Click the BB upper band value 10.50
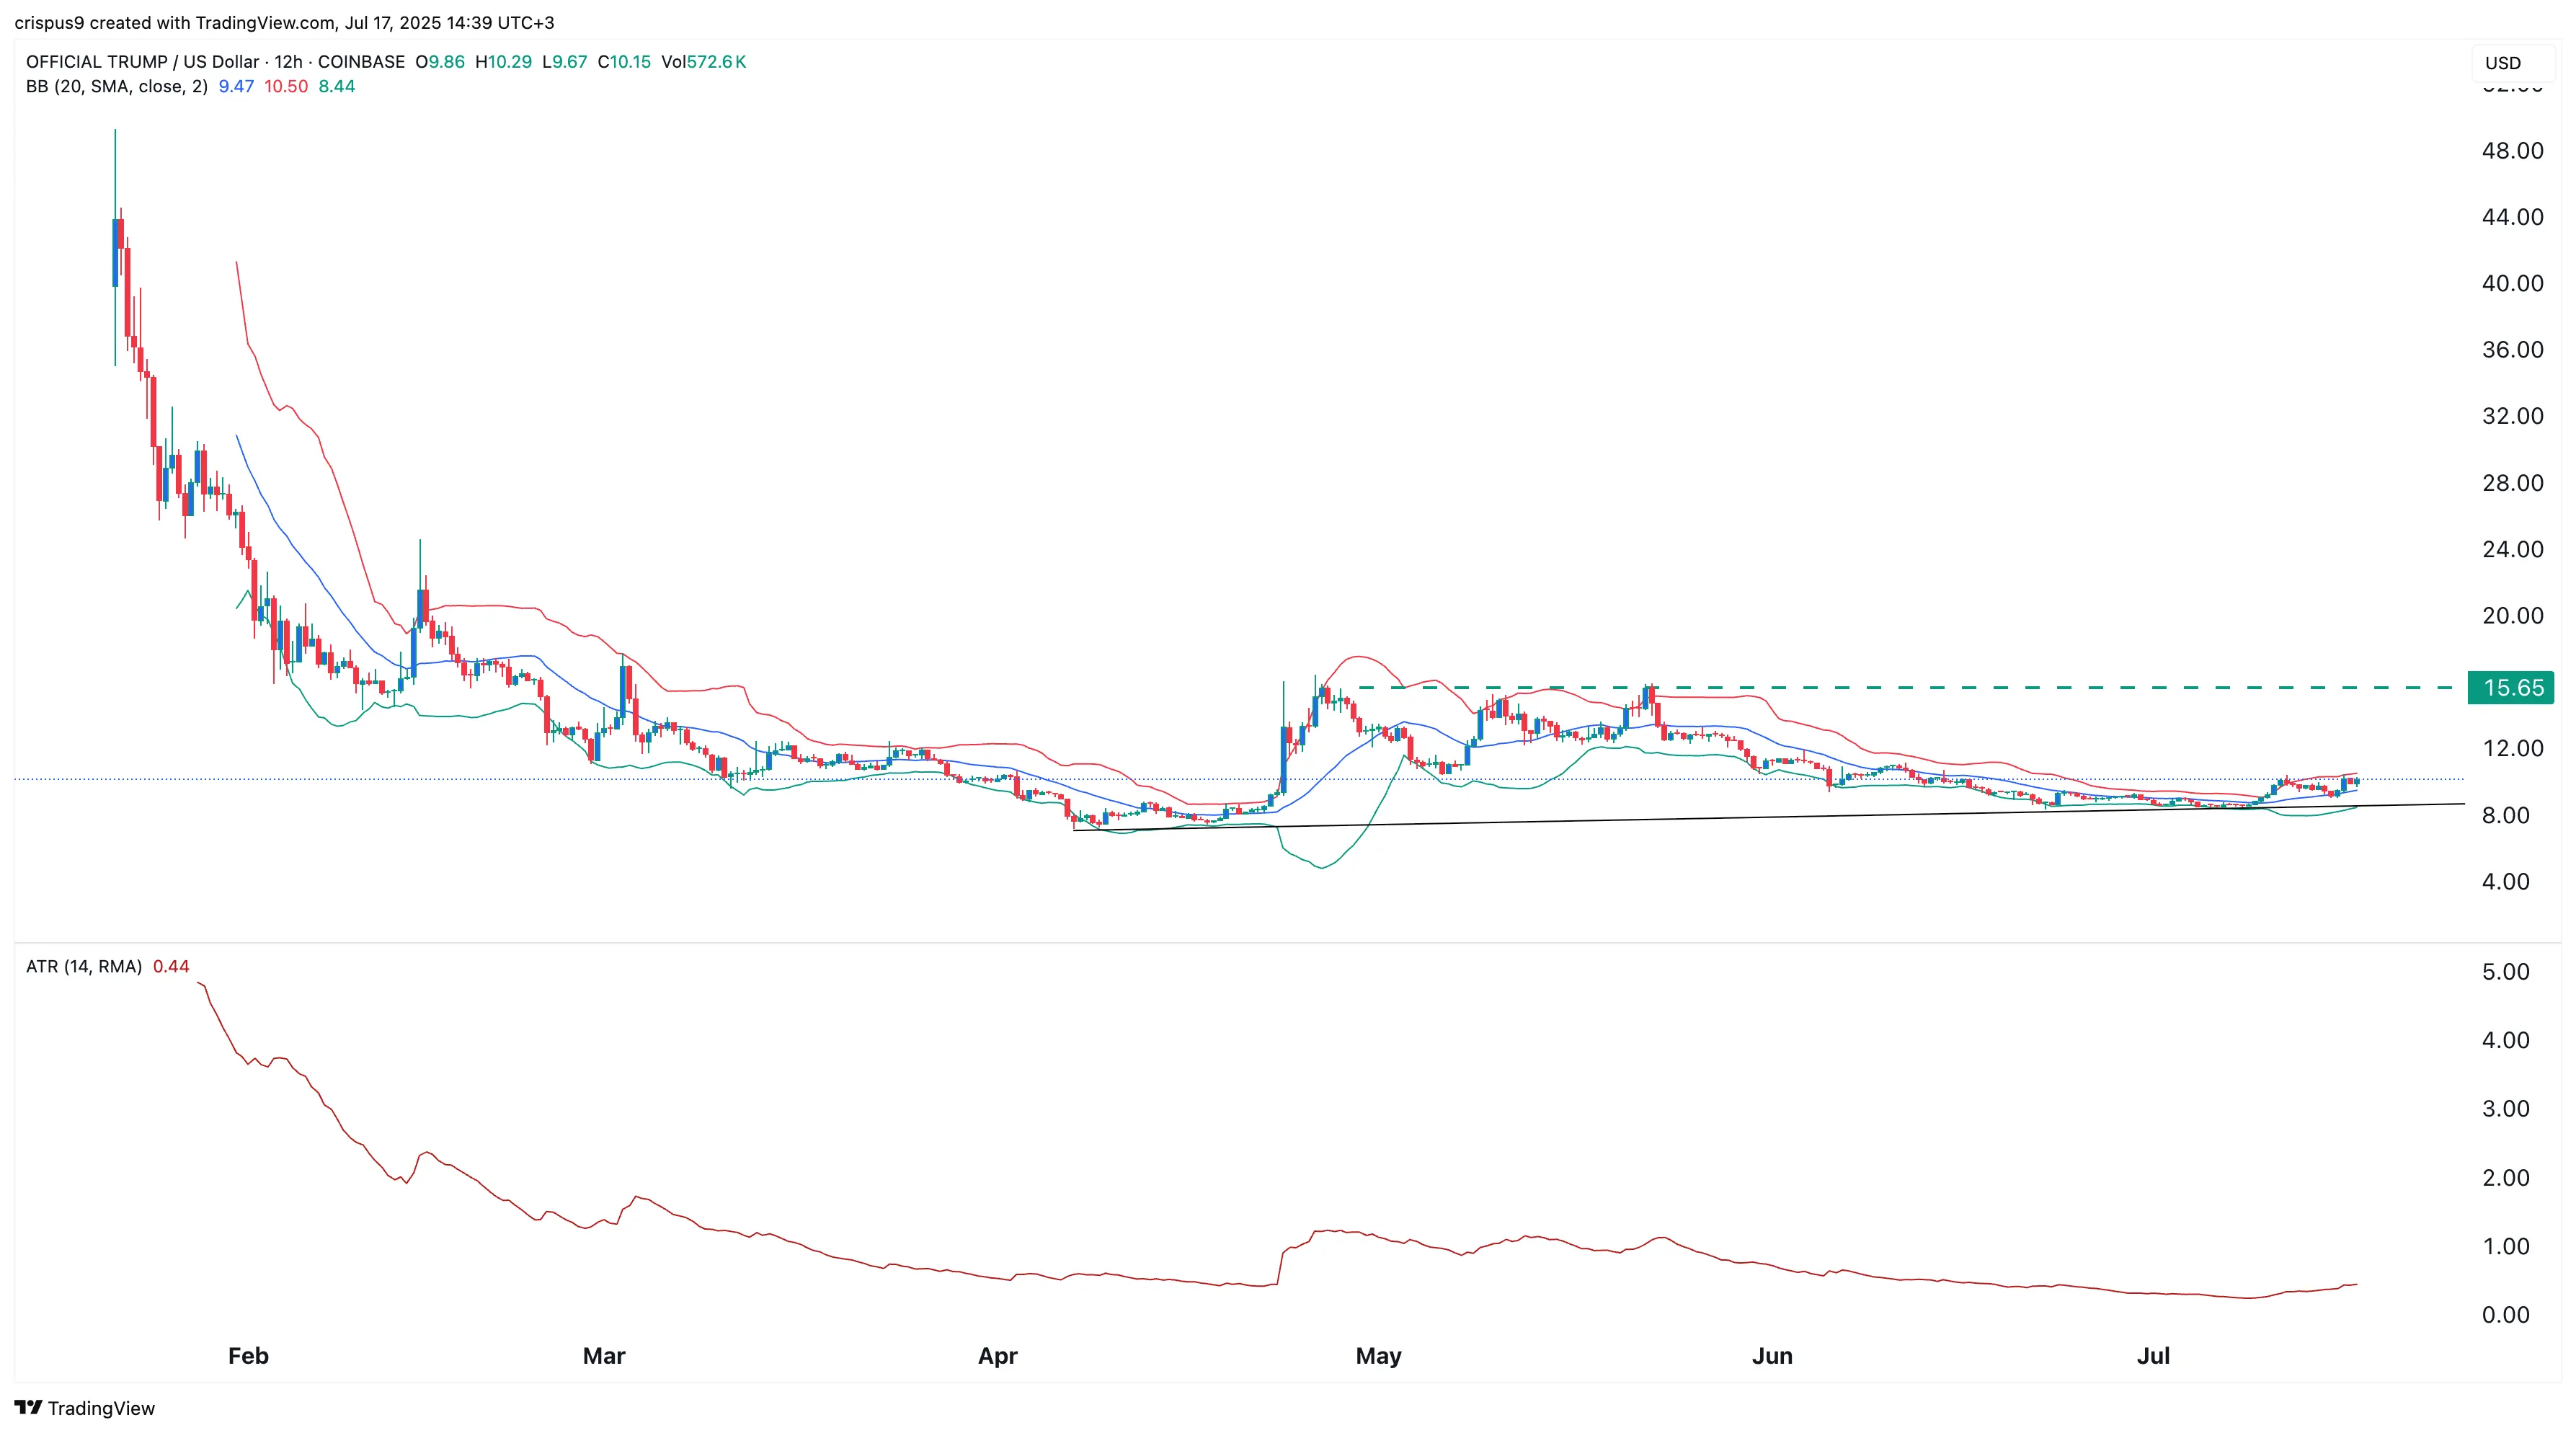The height and width of the screenshot is (1433, 2576). 286,87
